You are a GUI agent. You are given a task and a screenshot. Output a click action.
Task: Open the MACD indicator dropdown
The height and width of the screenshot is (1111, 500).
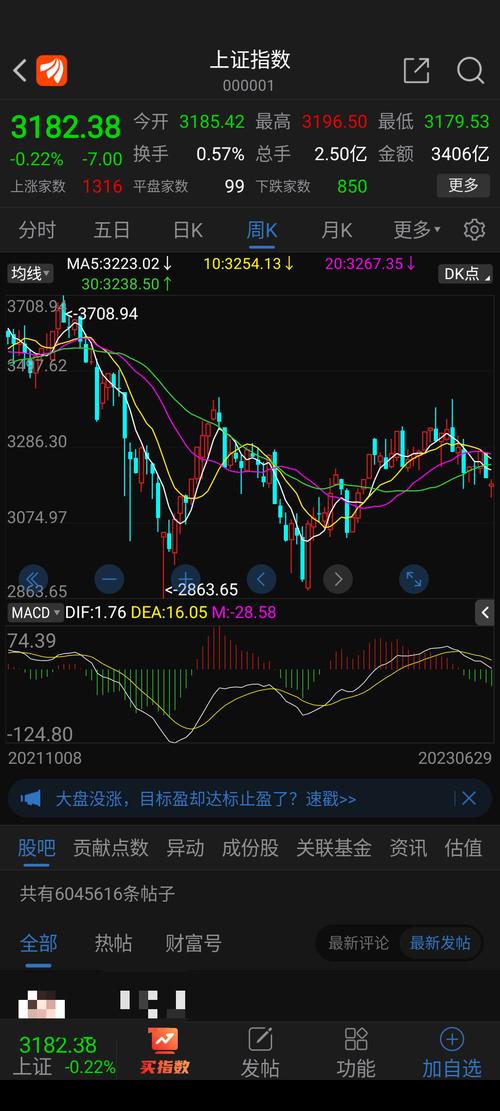point(34,612)
